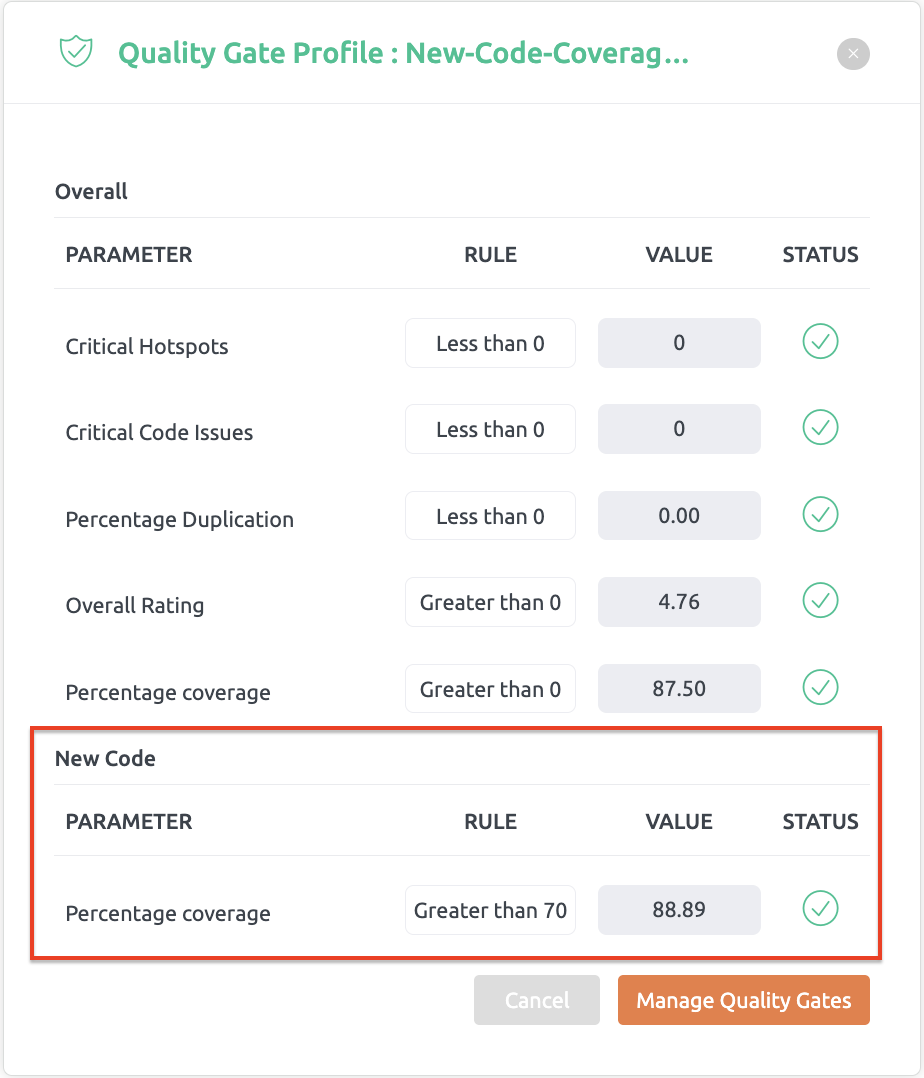Click the Percentage Duplication status checkmark
Image resolution: width=924 pixels, height=1078 pixels.
click(820, 514)
